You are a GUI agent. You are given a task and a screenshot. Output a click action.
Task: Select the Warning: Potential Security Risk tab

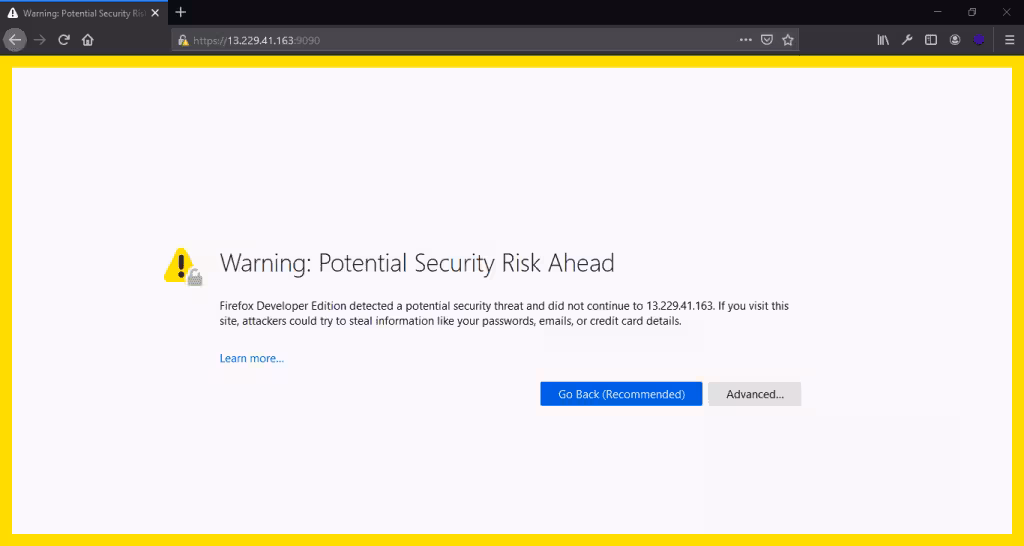click(84, 13)
